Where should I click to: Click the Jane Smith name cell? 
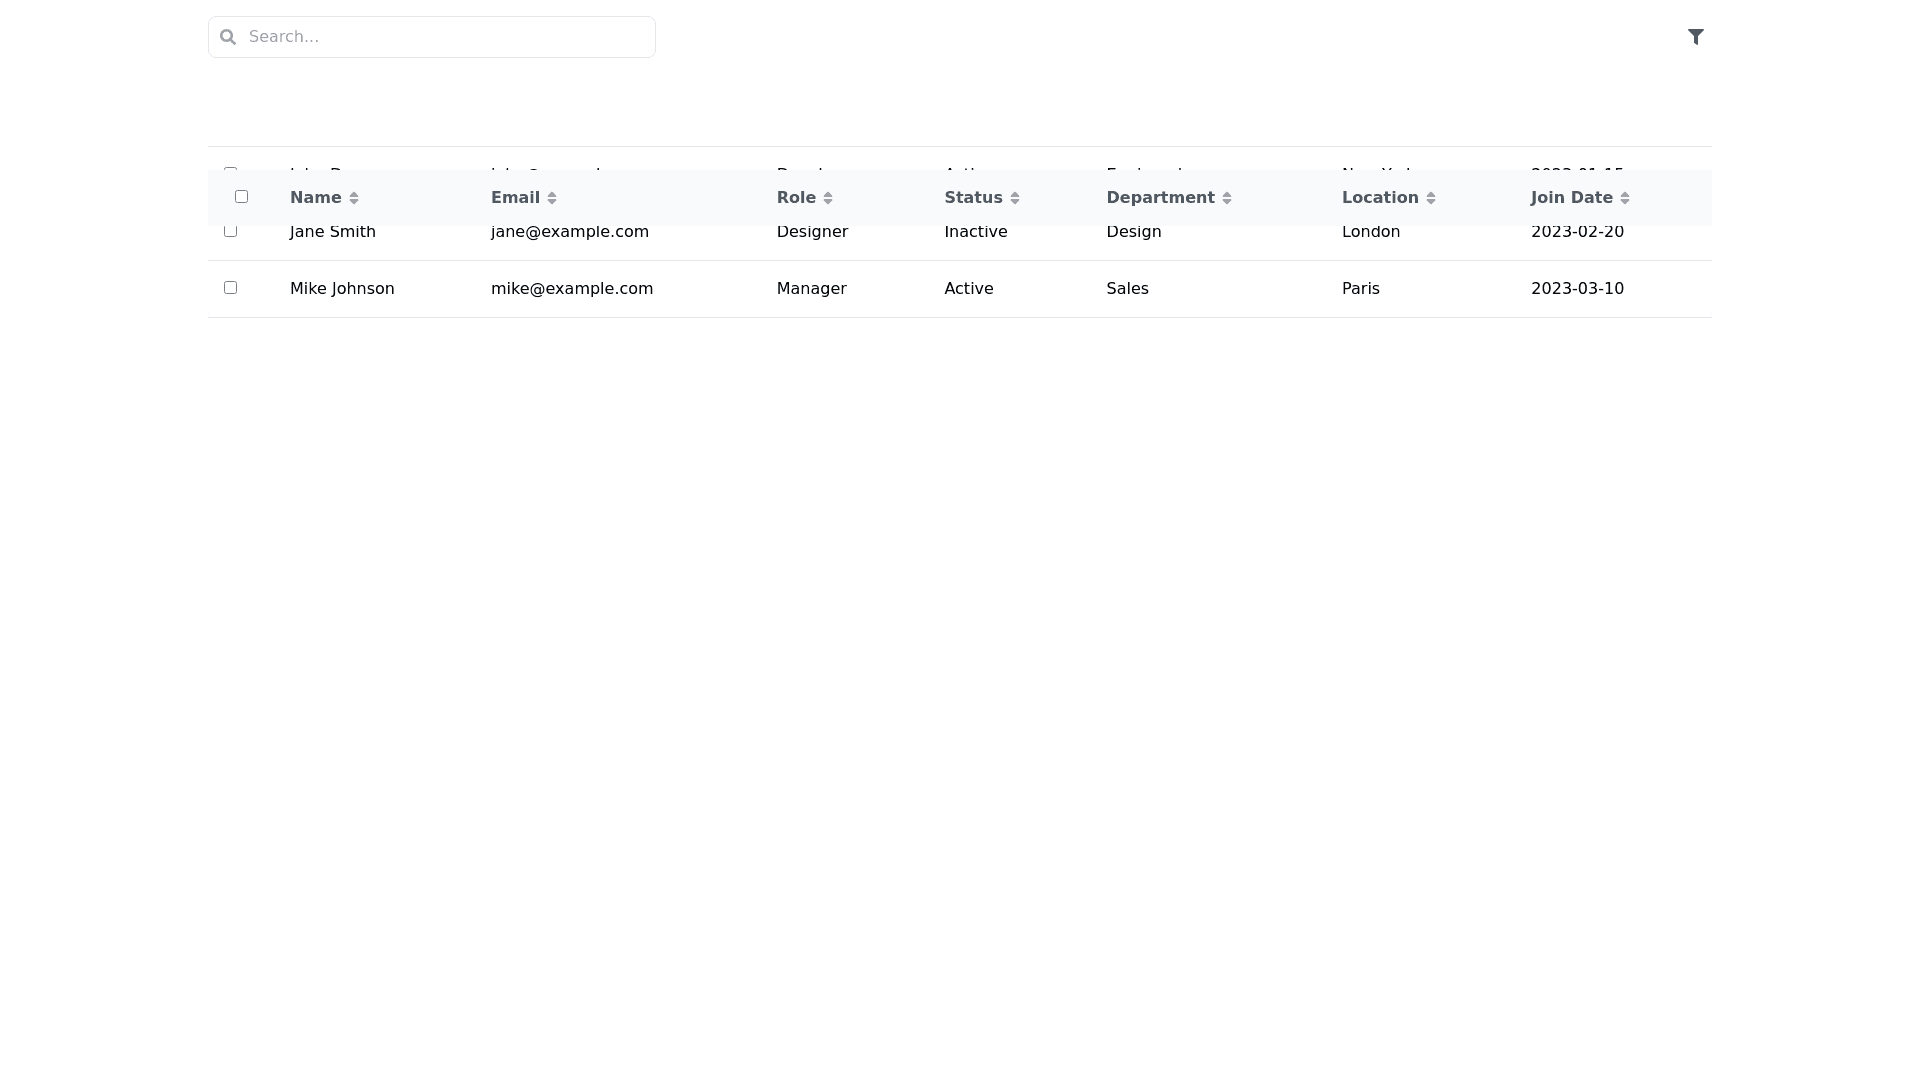pyautogui.click(x=333, y=234)
